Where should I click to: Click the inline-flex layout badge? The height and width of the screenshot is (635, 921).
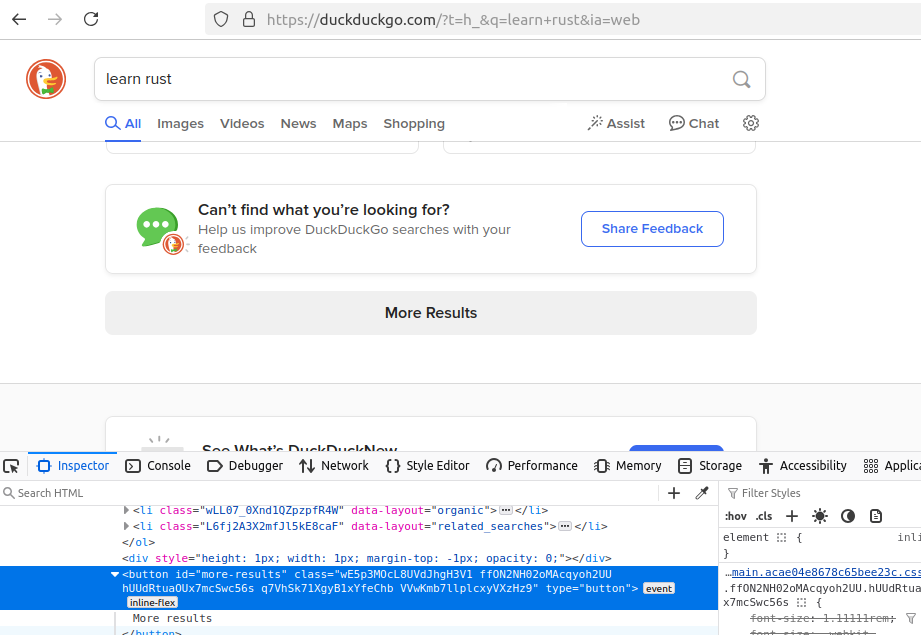click(153, 603)
